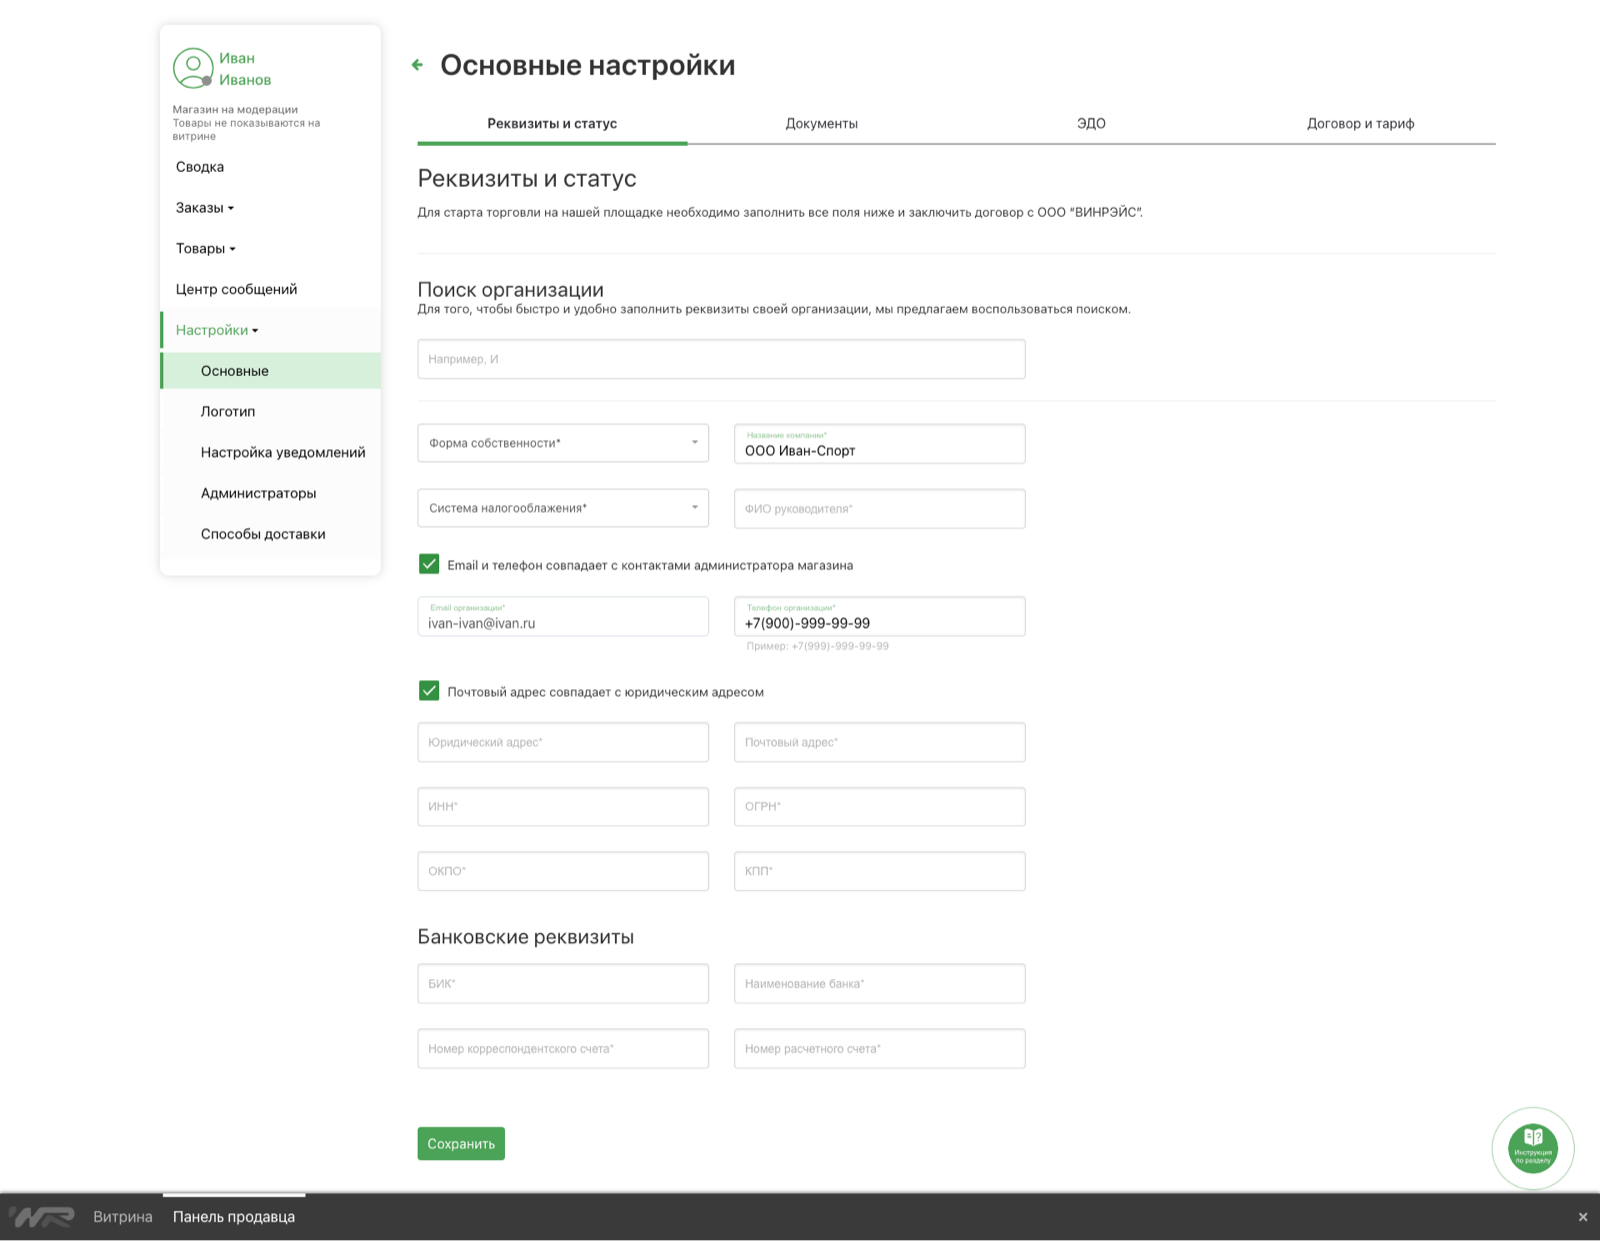Go to Витрина in bottom bar
Screen dimensions: 1600x1241
[x=123, y=1217]
